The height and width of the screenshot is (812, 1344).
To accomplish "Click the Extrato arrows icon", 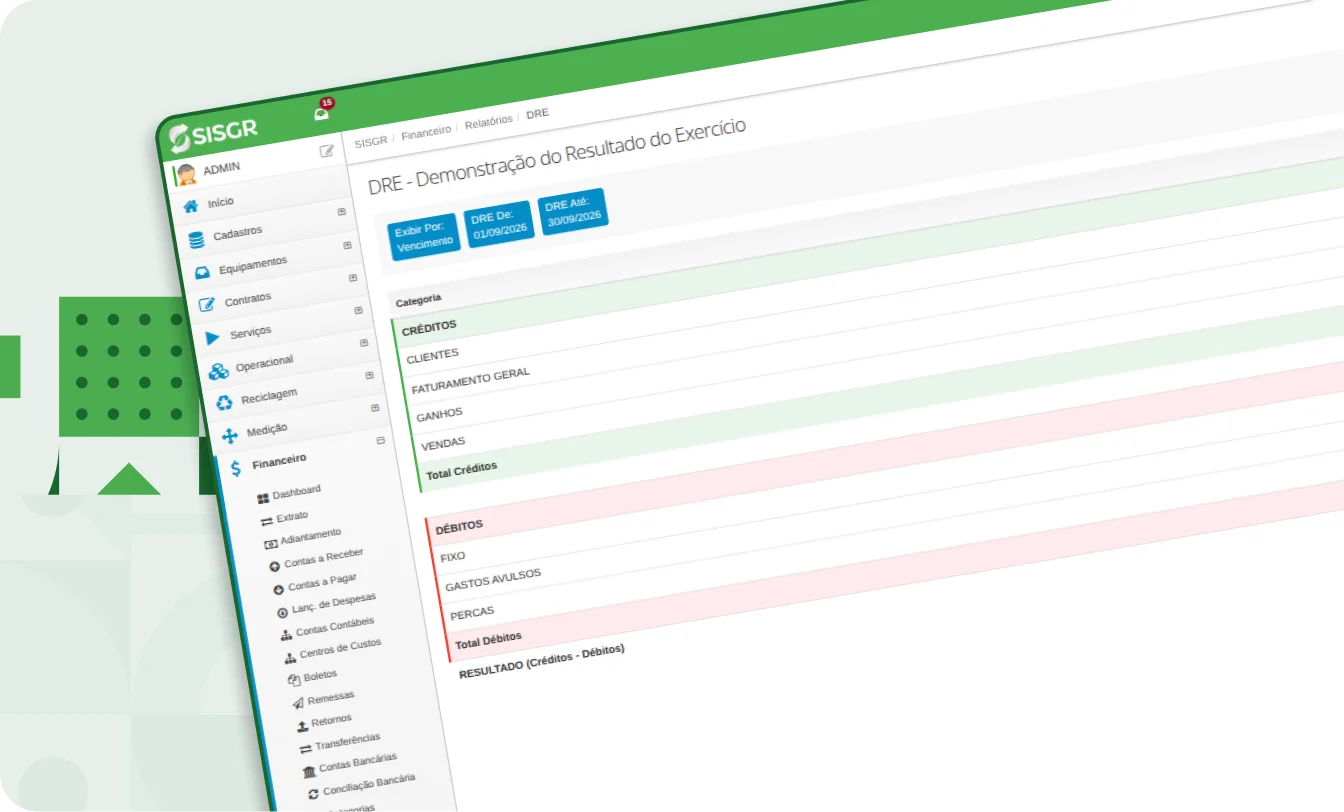I will click(266, 521).
